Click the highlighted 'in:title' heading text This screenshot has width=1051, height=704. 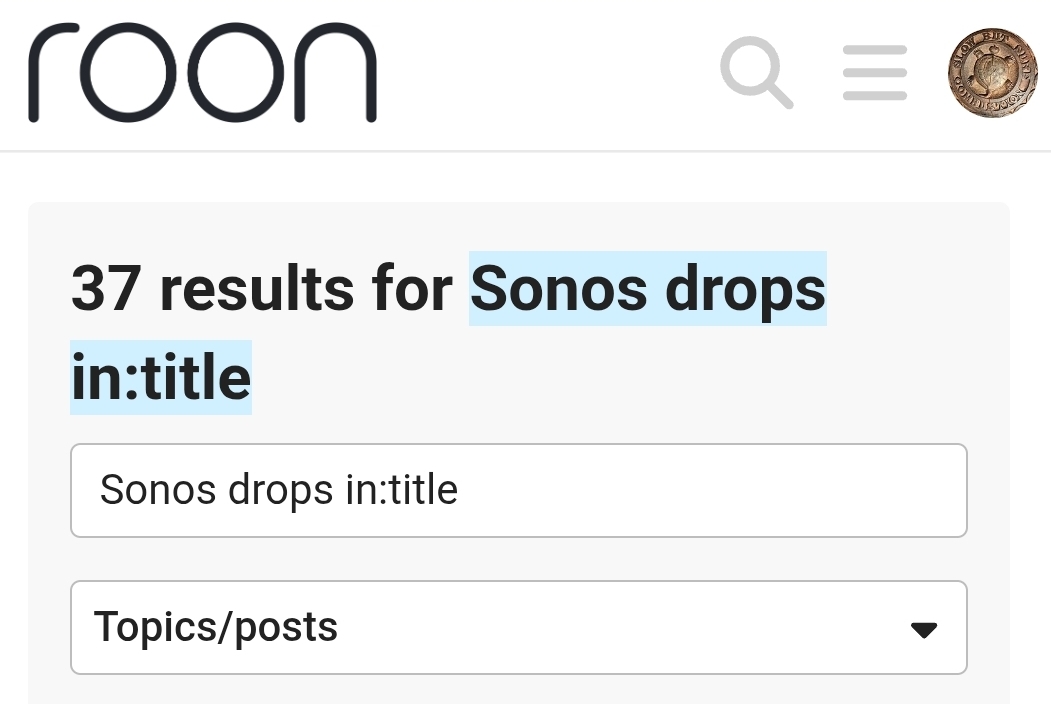click(161, 377)
